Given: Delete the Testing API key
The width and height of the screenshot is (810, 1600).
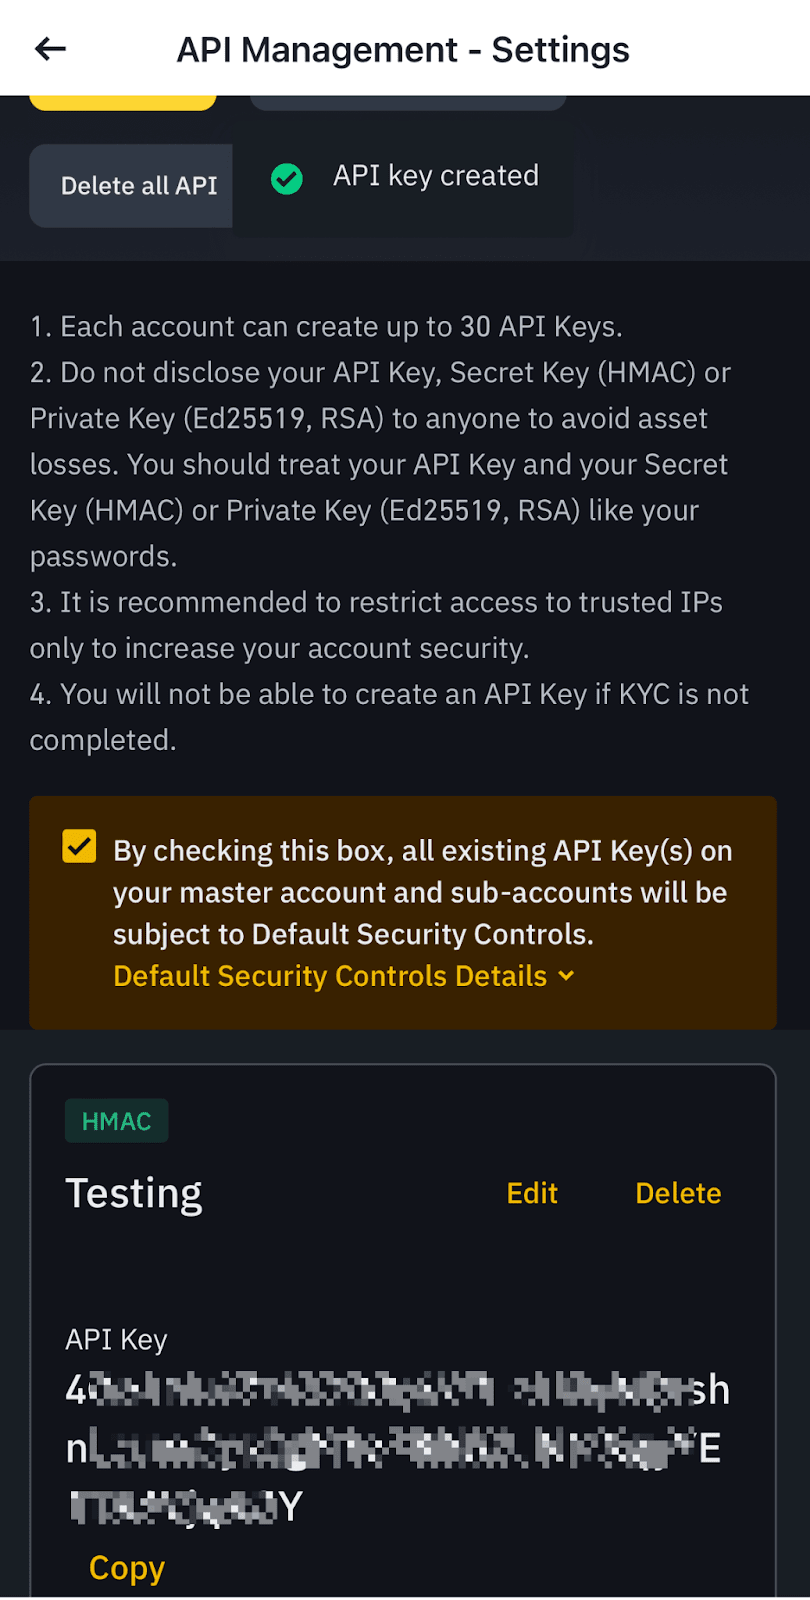Looking at the screenshot, I should 678,1192.
